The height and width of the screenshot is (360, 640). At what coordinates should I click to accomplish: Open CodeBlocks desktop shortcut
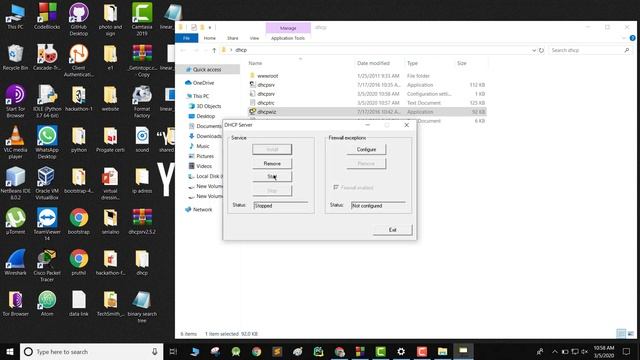pyautogui.click(x=47, y=16)
